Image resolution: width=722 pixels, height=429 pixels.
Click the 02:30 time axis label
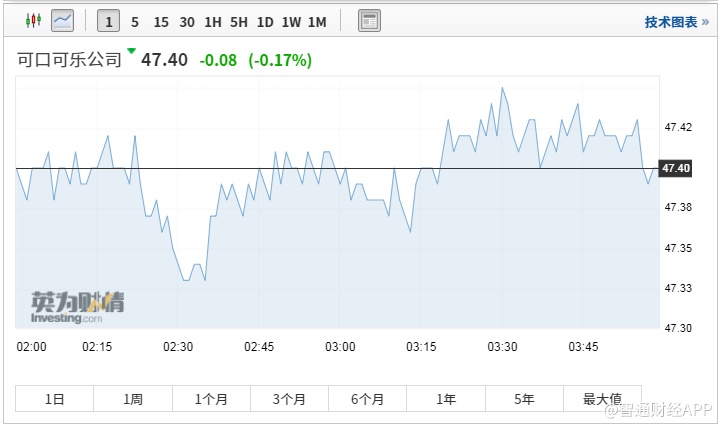pos(178,347)
